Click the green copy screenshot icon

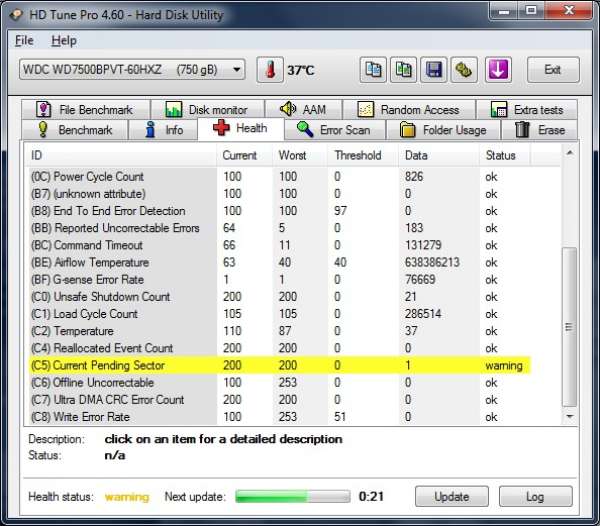click(x=403, y=70)
